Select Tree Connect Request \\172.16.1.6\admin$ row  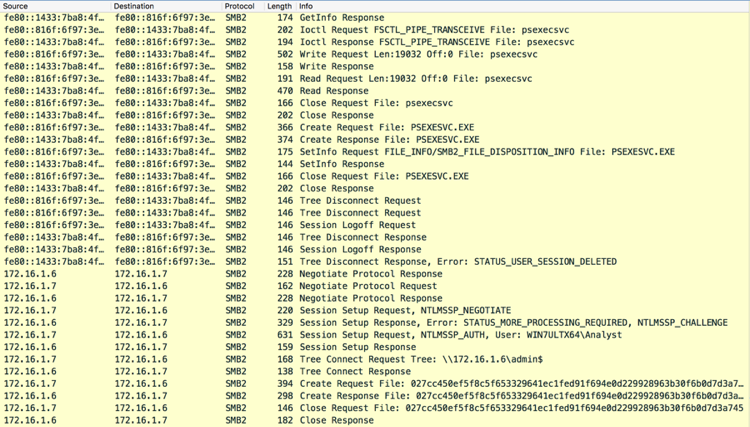[x=375, y=359]
